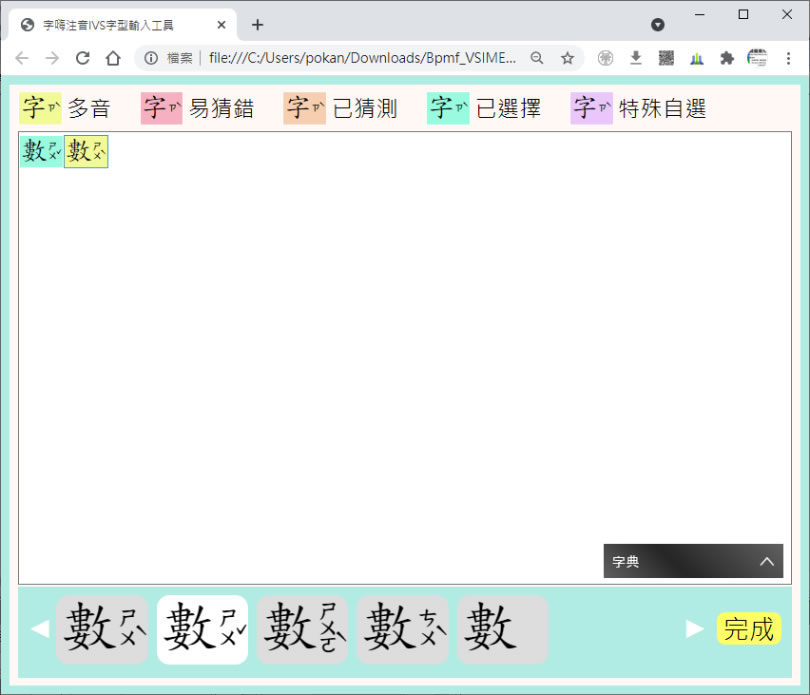This screenshot has width=810, height=695.
Task: Show next candidates with right triangle arrow
Action: point(694,629)
